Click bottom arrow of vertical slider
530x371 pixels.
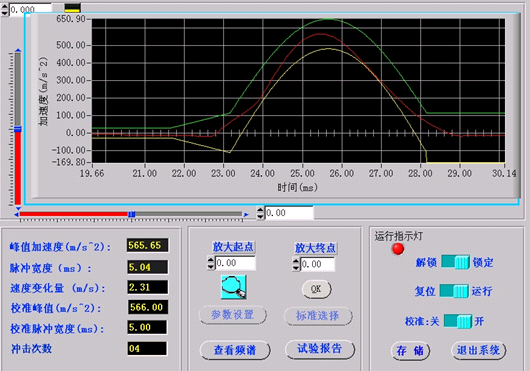pos(18,207)
